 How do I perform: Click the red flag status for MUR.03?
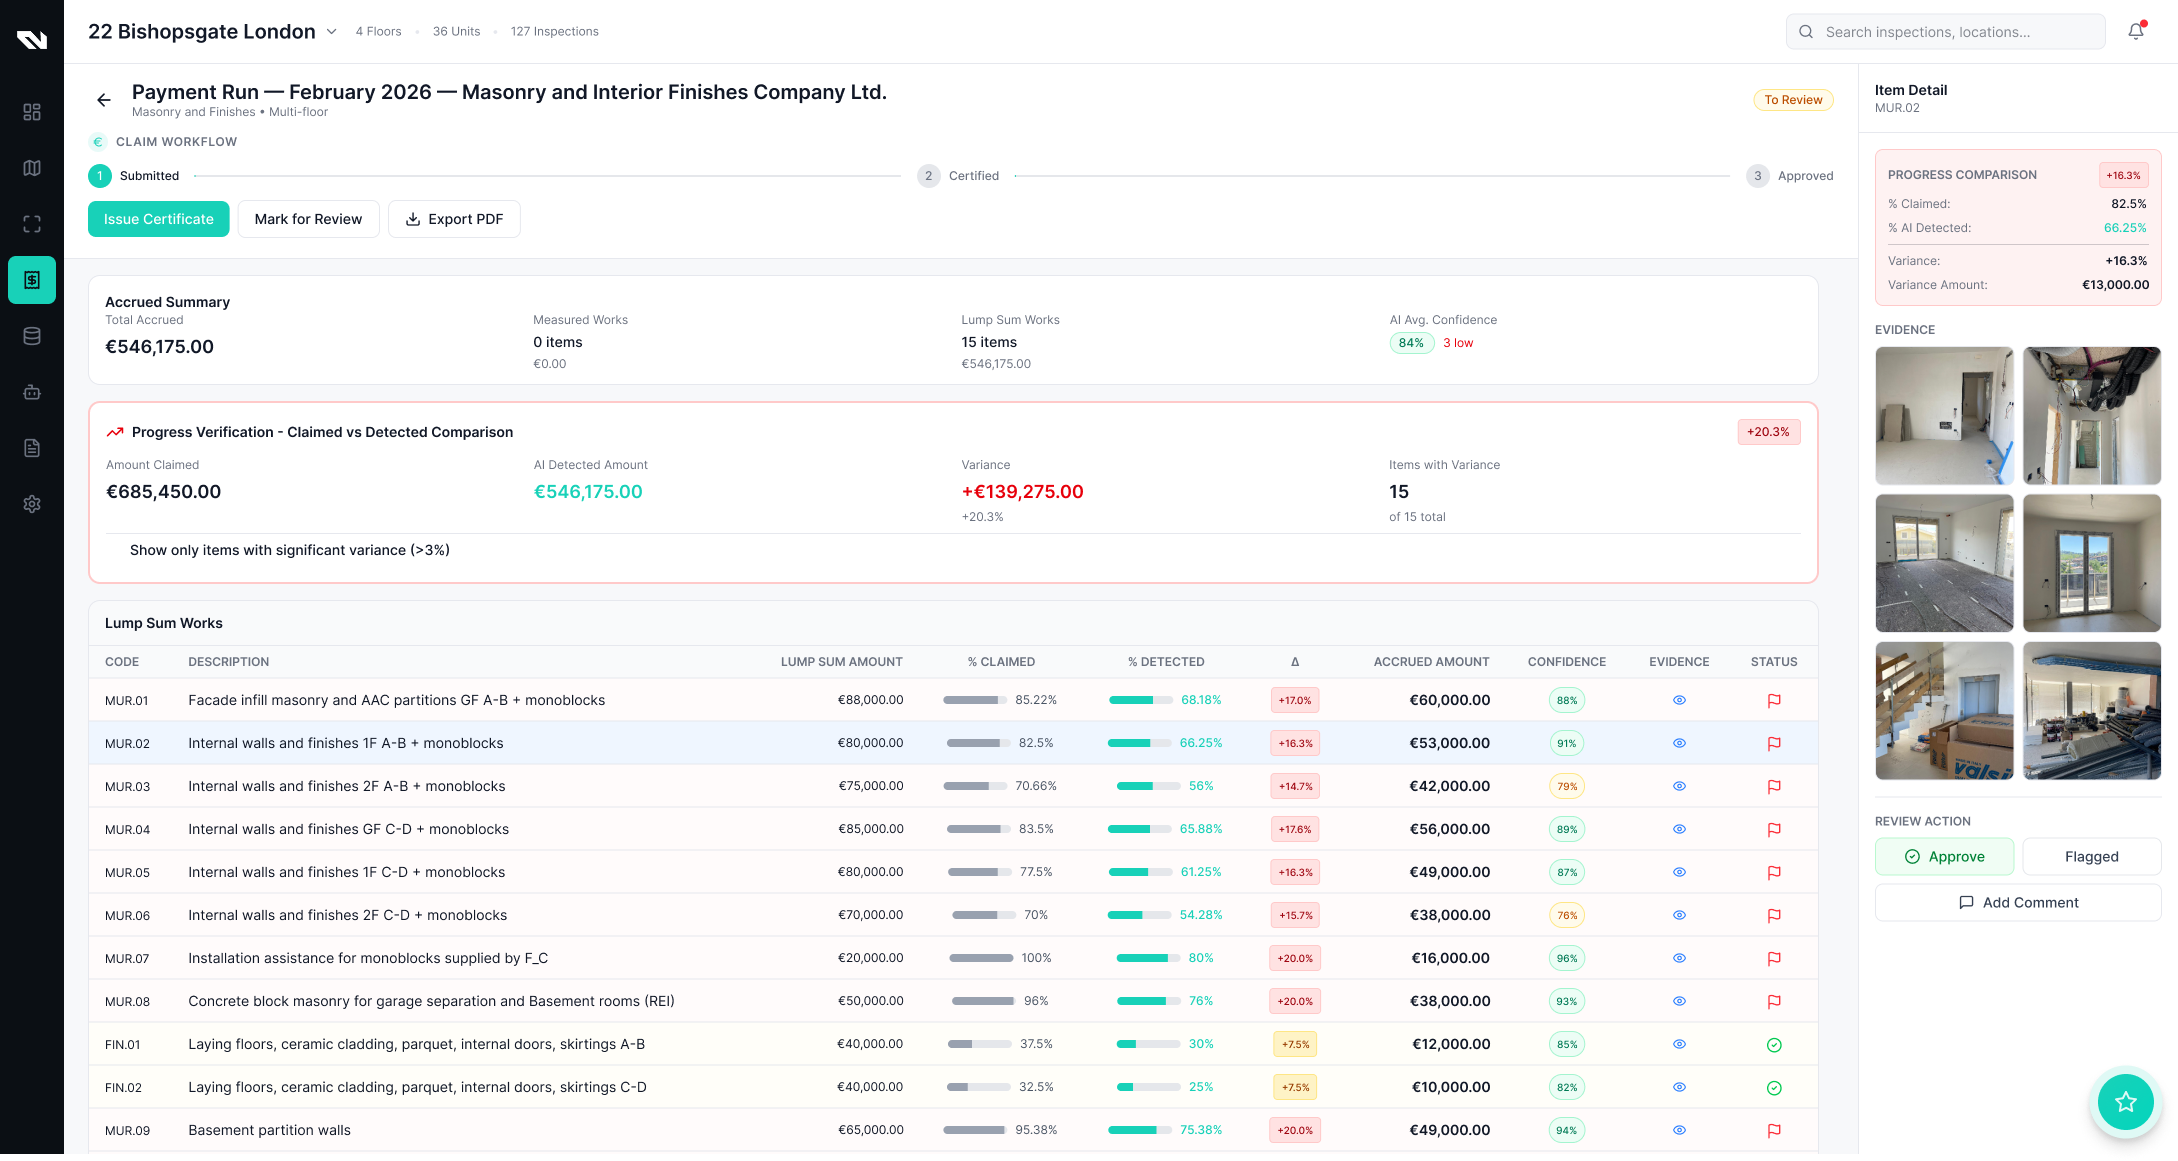pyautogui.click(x=1774, y=787)
